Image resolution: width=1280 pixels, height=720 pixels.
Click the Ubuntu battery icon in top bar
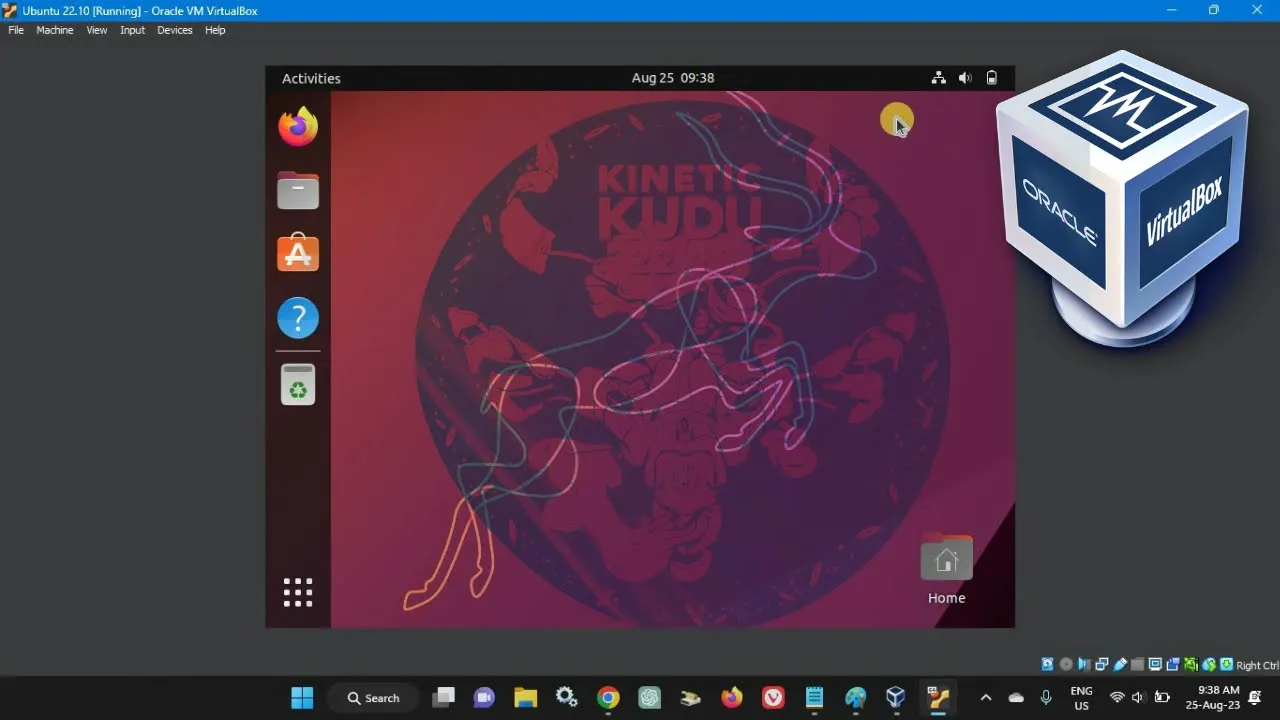(x=992, y=78)
